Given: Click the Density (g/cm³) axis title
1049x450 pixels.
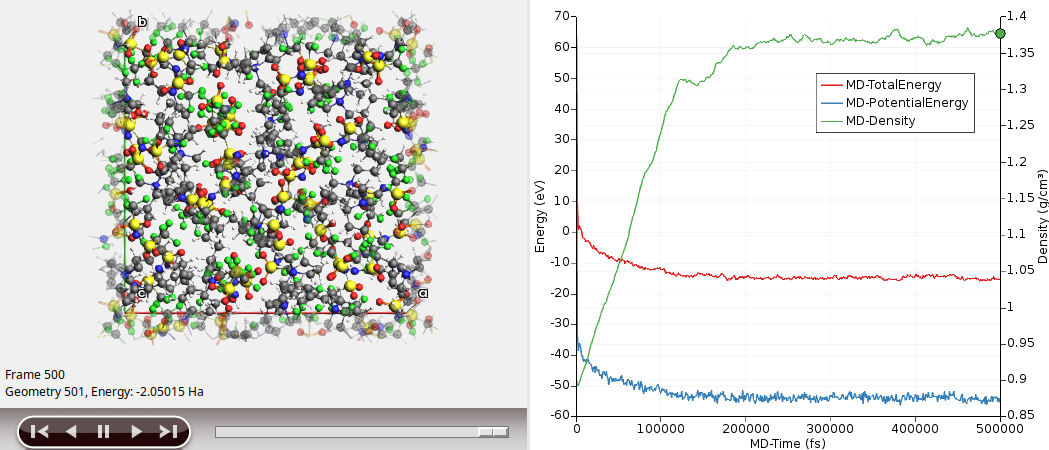Looking at the screenshot, I should click(x=1041, y=212).
